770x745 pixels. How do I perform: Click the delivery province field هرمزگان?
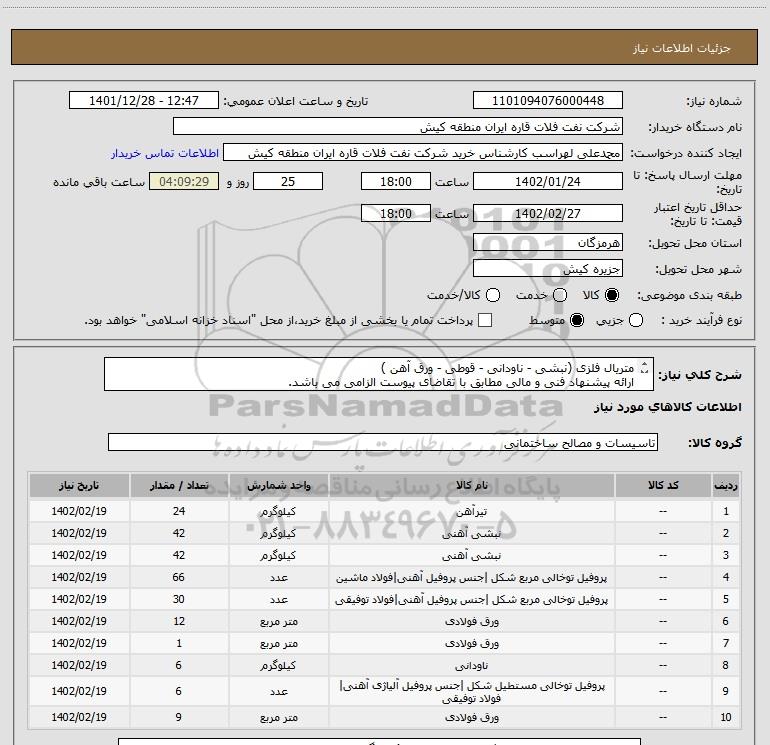click(548, 243)
